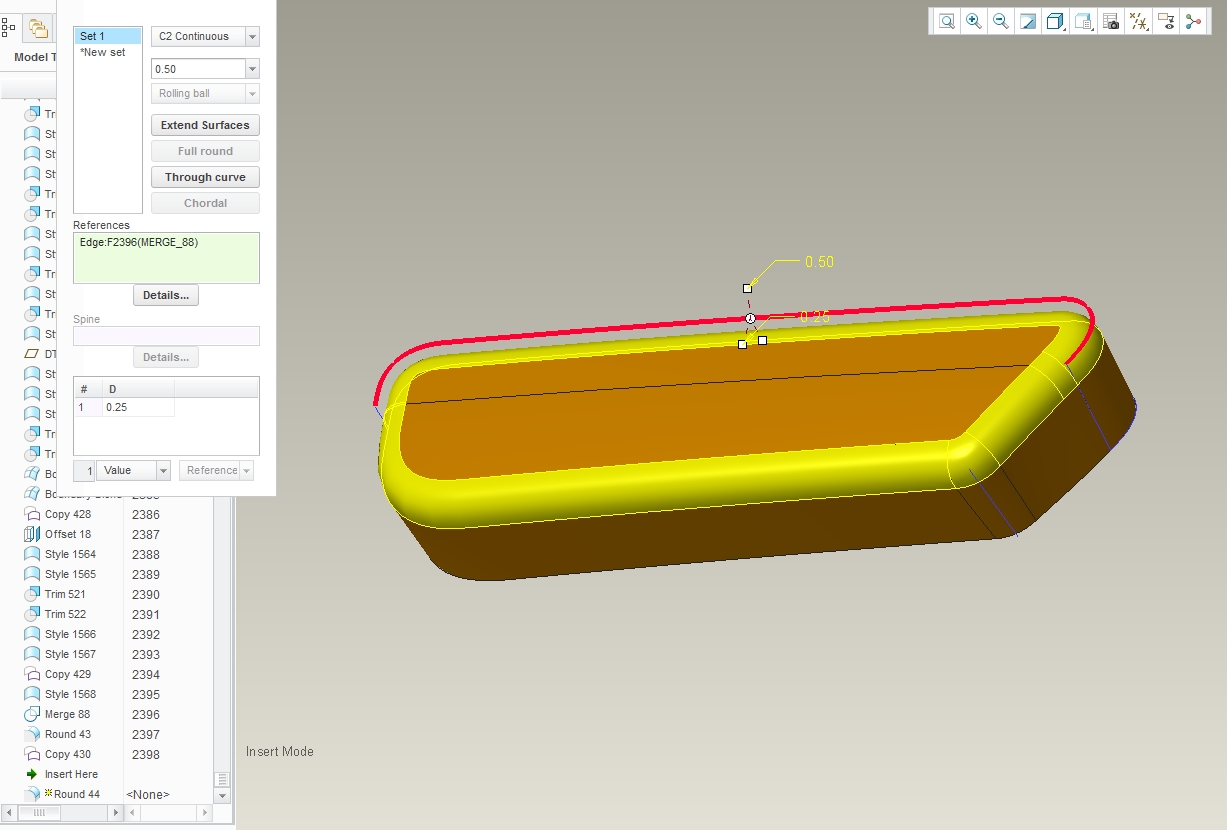Click feature number 2398 cell
Screen dimensions: 1227x830
tap(146, 754)
